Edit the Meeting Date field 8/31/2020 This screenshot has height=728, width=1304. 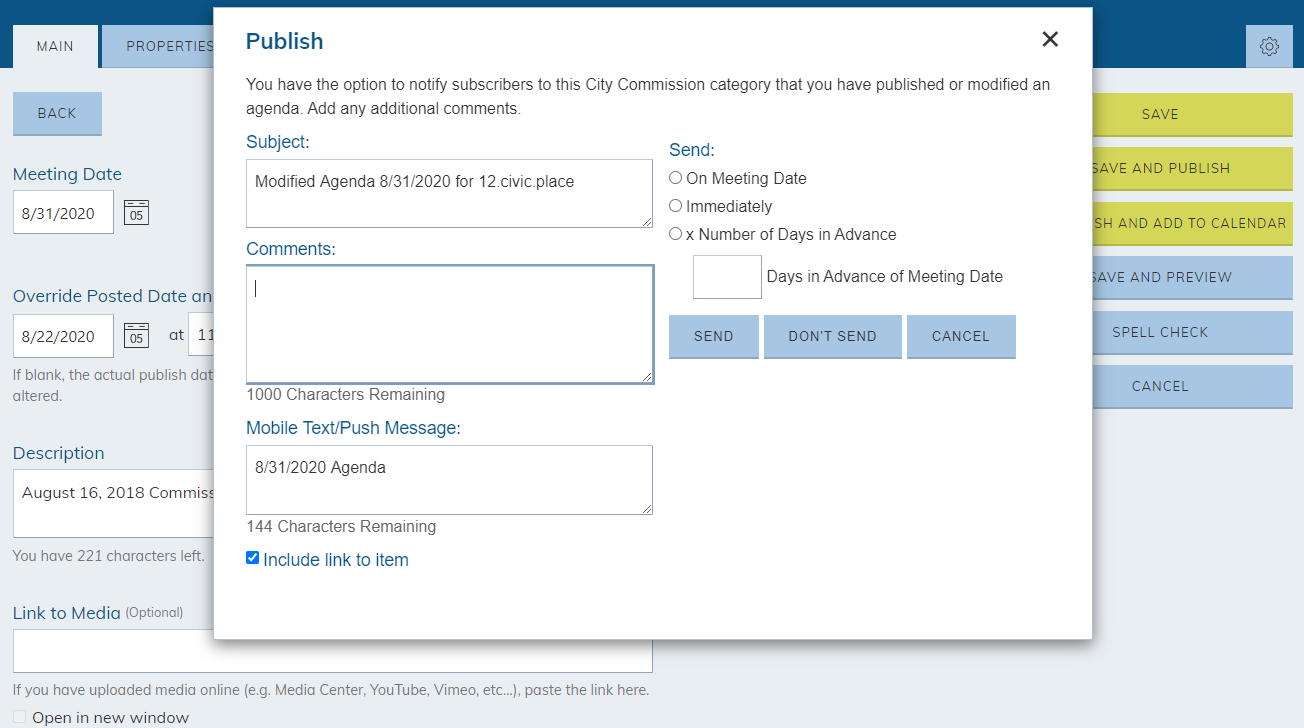tap(63, 212)
